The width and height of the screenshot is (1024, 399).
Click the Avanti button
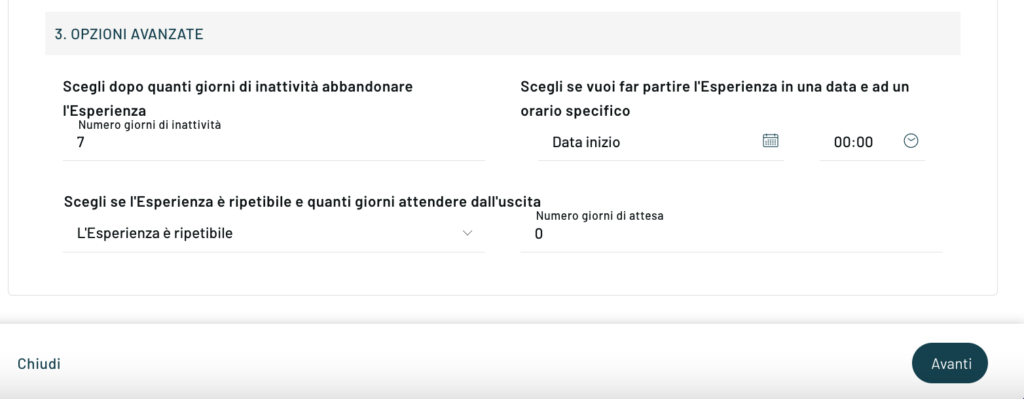(x=950, y=363)
